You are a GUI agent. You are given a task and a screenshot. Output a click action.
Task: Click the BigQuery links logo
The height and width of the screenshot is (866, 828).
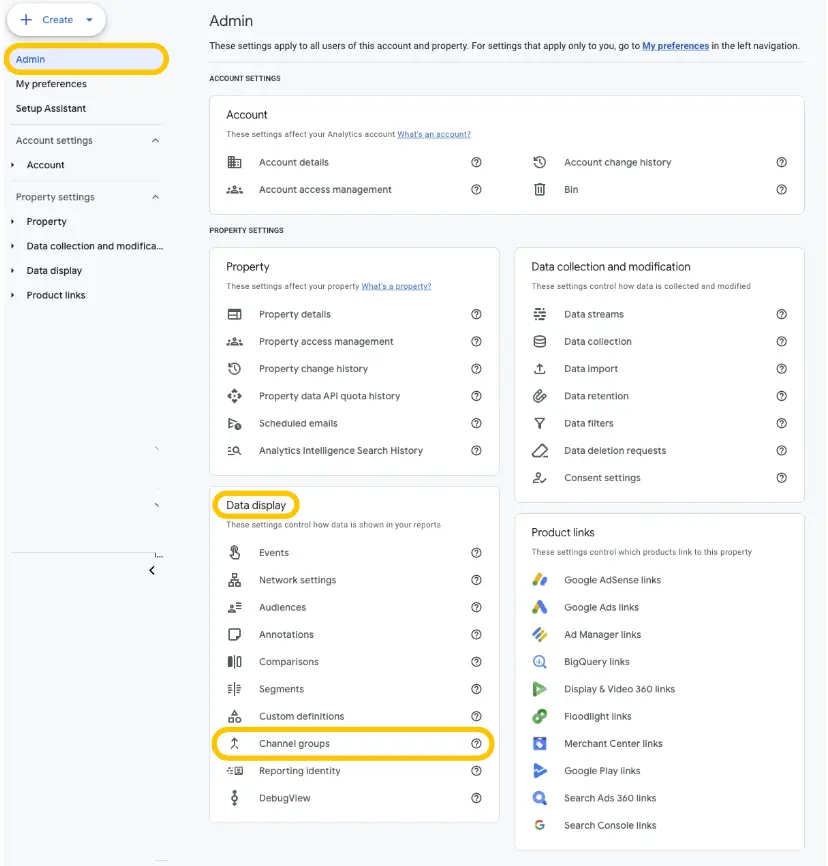(539, 662)
